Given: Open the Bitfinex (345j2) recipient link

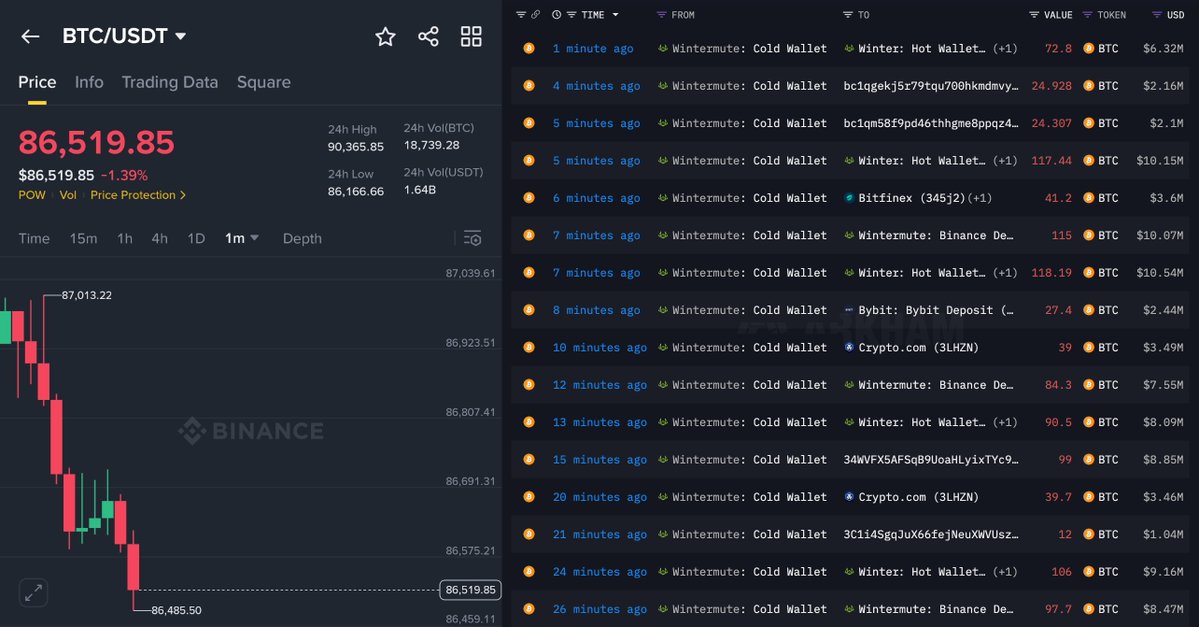Looking at the screenshot, I should (x=911, y=198).
